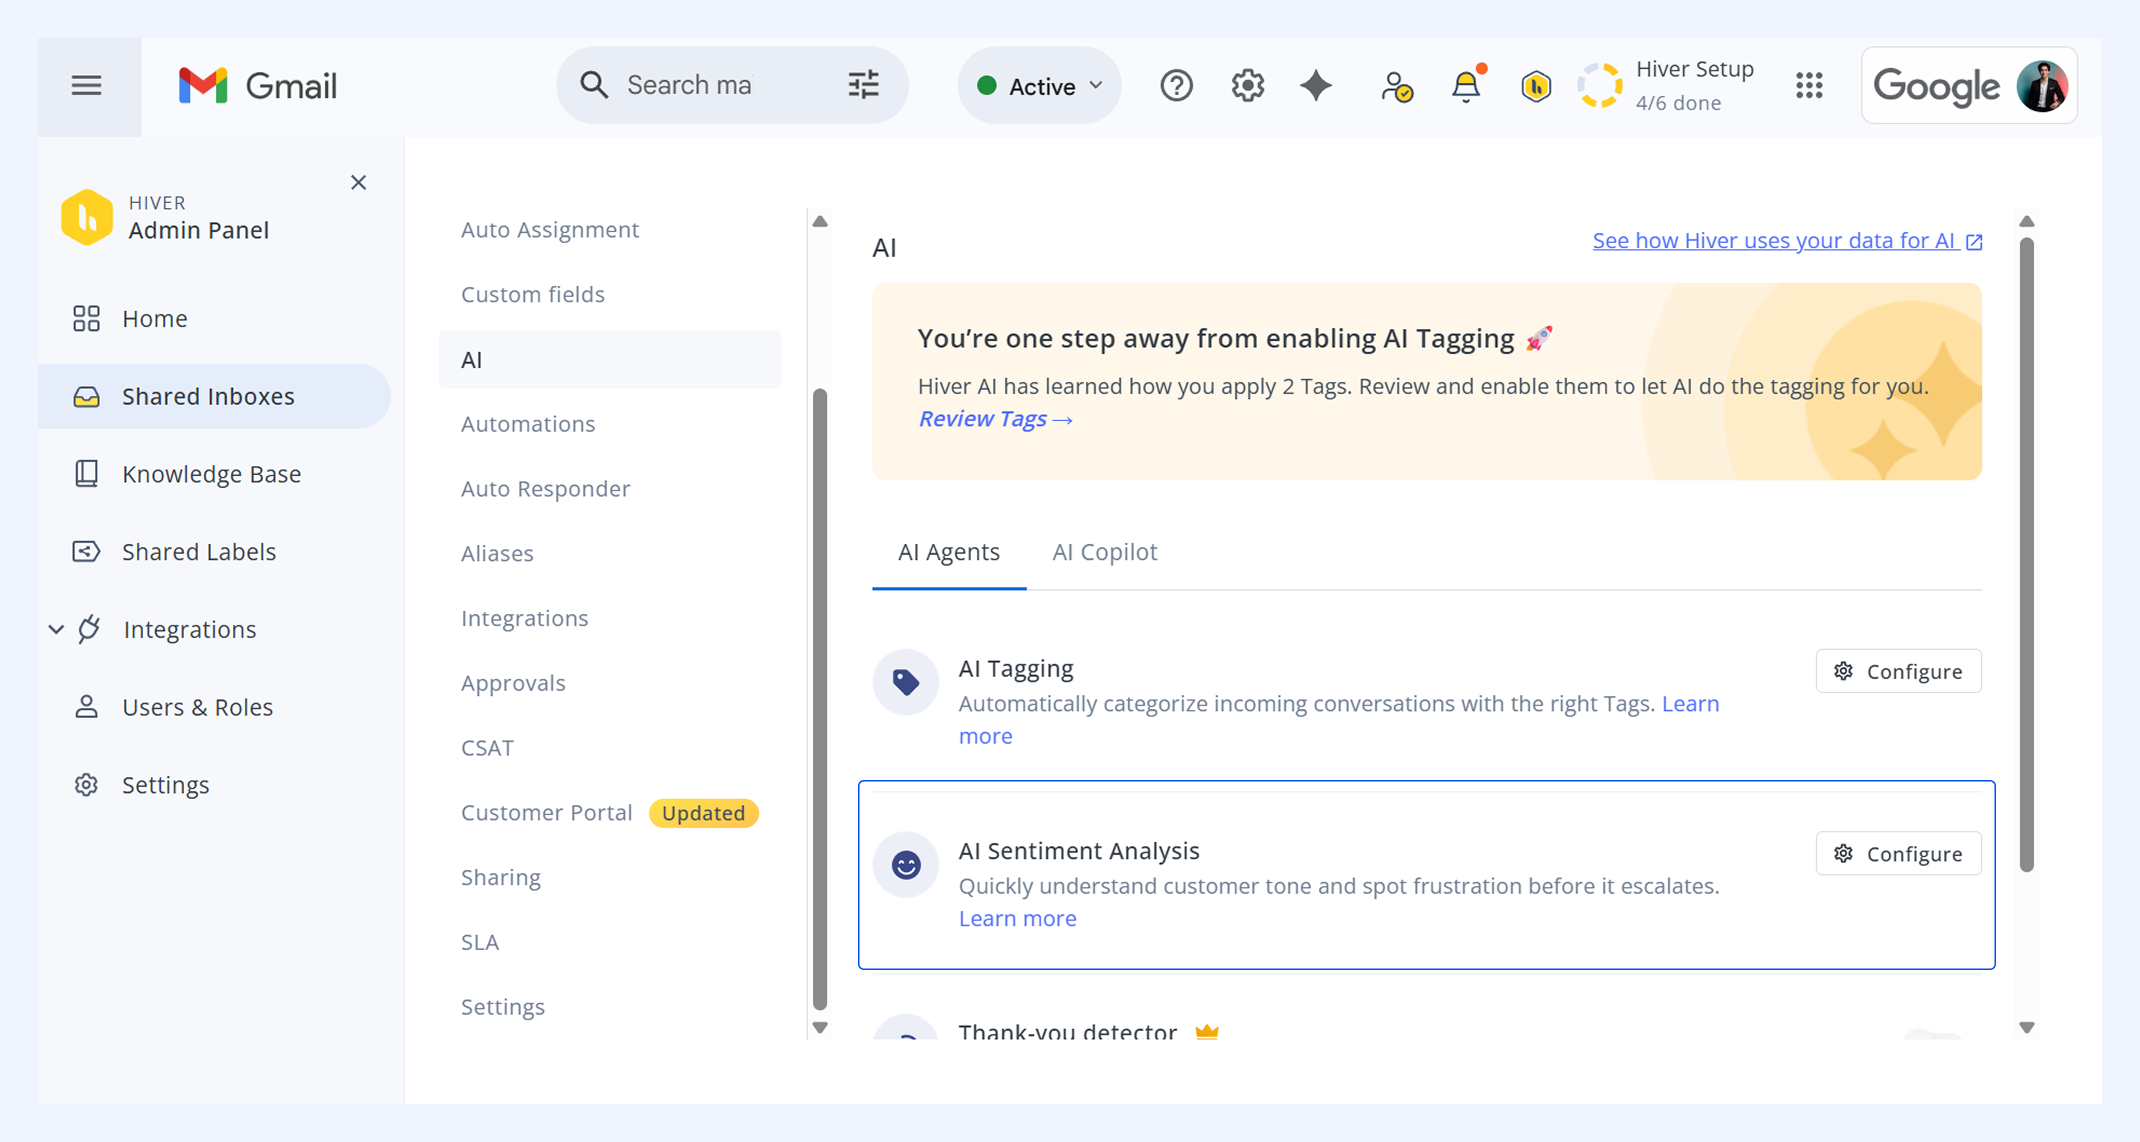Expand the Integrations chevron in sidebar
Viewport: 2140px width, 1142px height.
[x=56, y=630]
